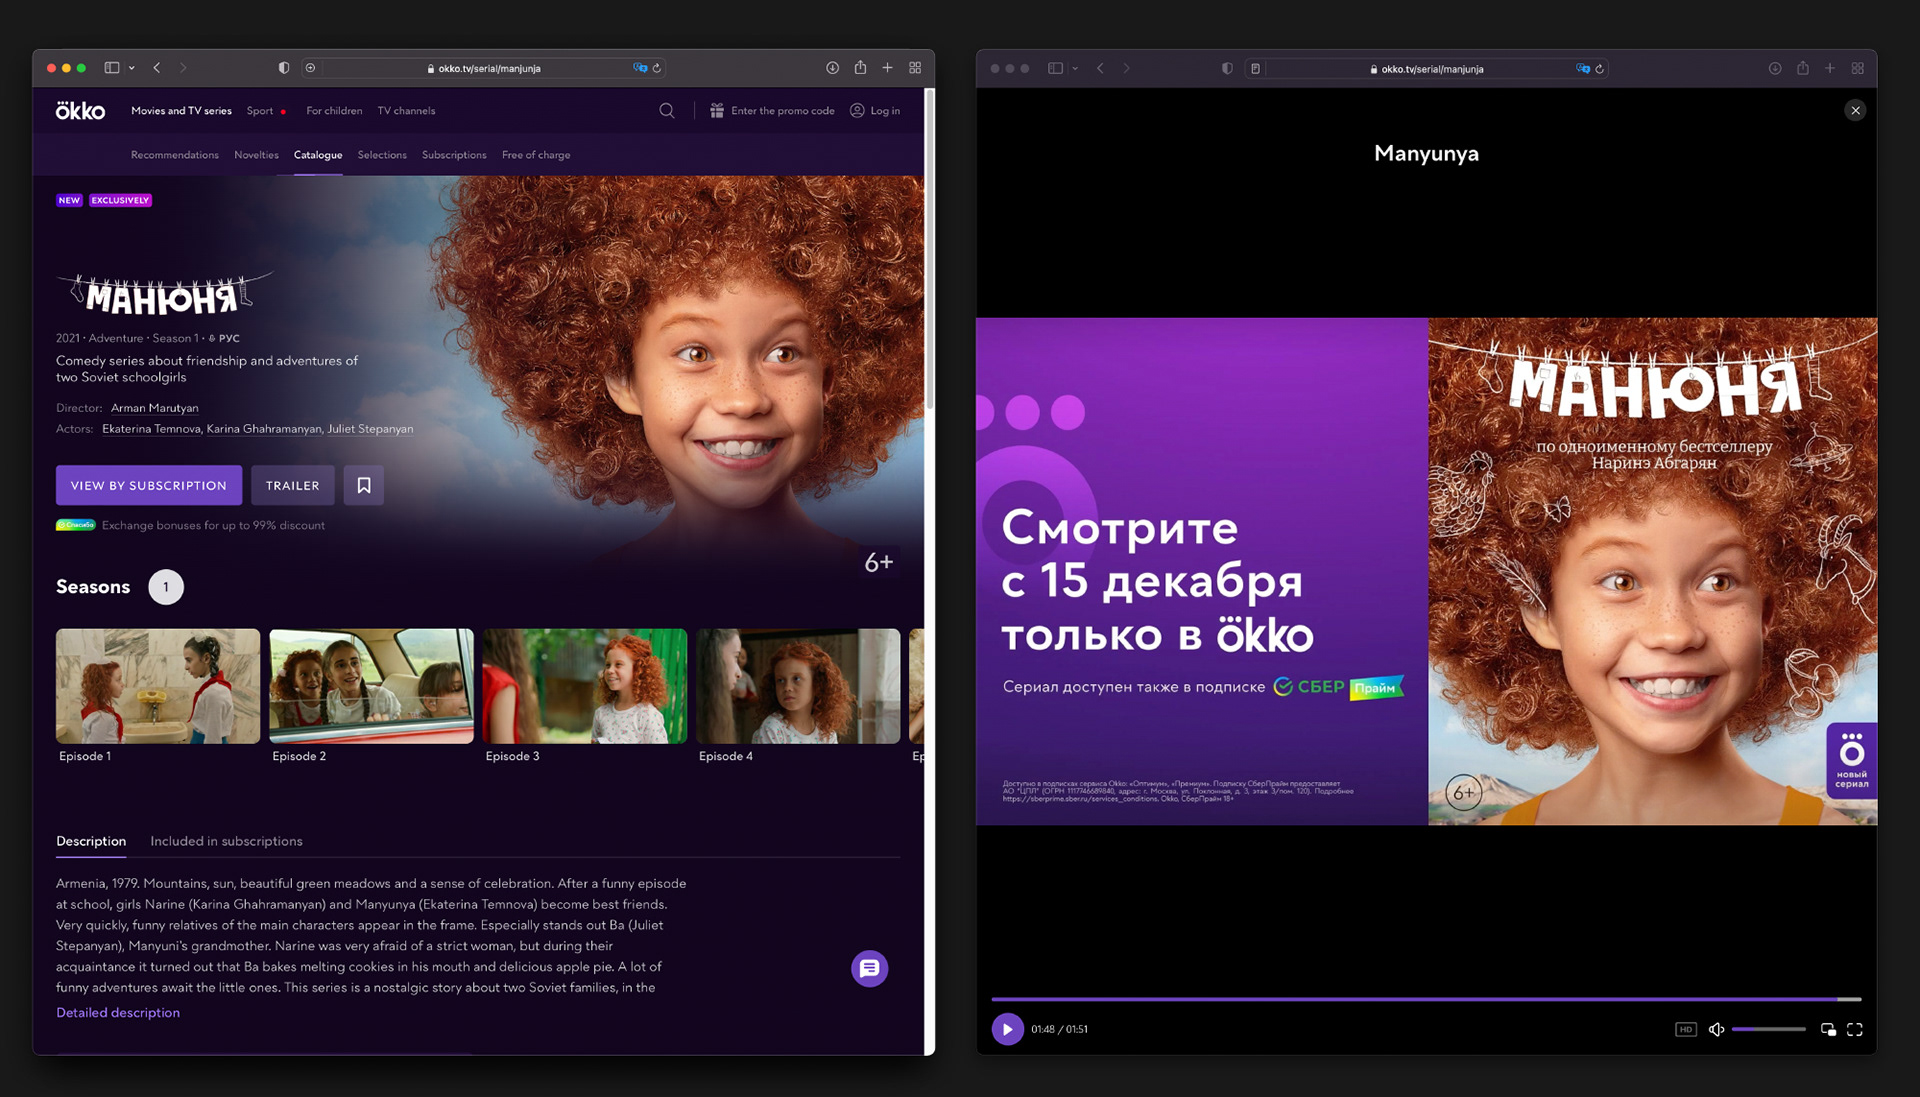Select the Catalogue tab
Screen dimensions: 1920x1097
(x=318, y=155)
